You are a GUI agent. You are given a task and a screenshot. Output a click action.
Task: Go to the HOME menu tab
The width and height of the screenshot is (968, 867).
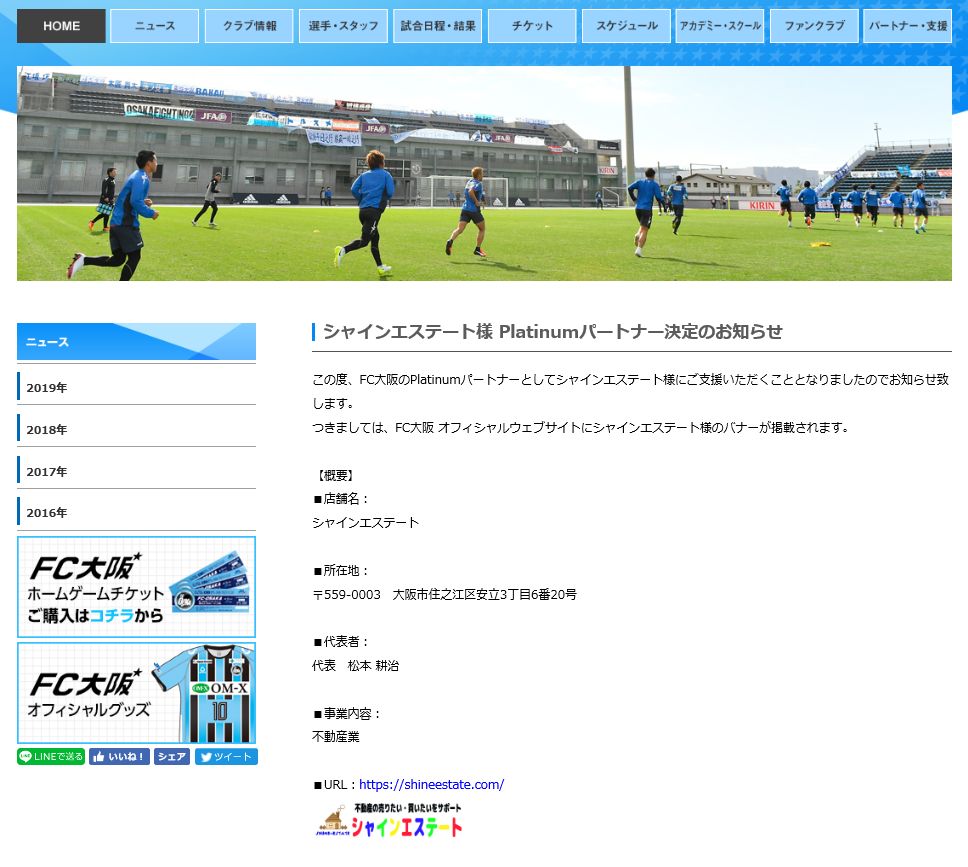[61, 26]
